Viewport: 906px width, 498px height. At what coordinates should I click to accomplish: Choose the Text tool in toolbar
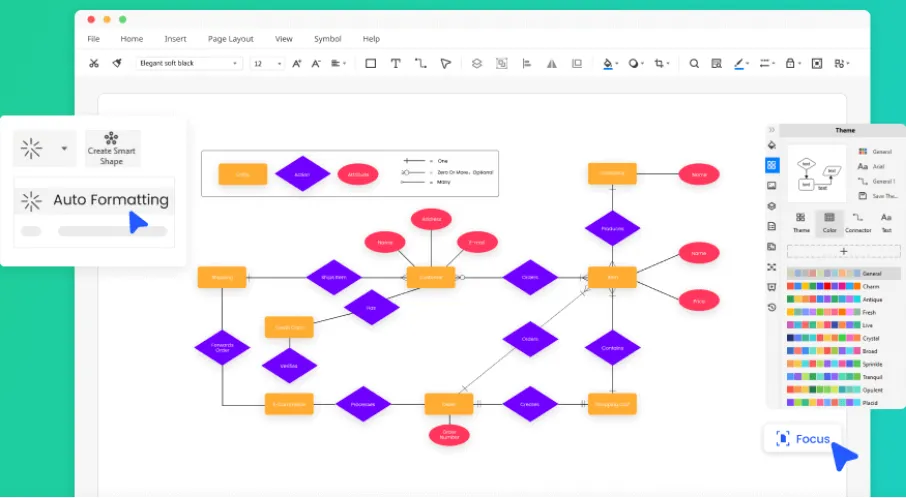point(395,63)
